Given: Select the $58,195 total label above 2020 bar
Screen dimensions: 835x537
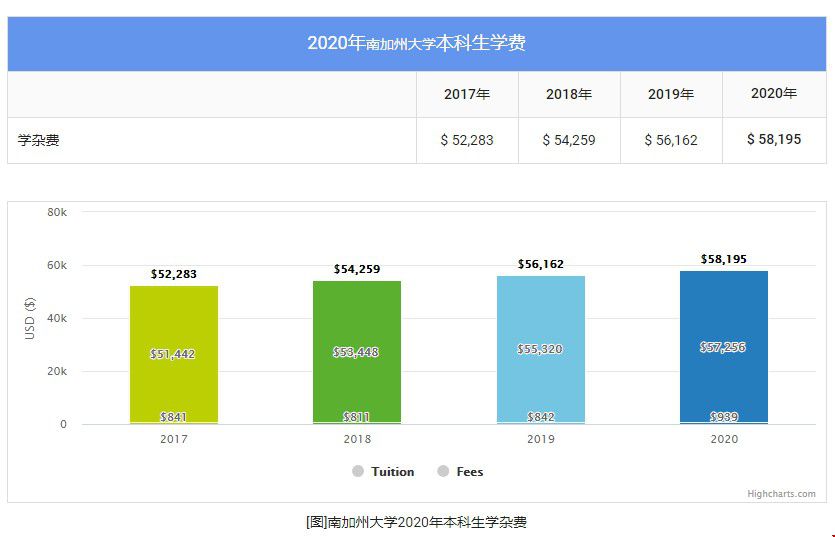Looking at the screenshot, I should click(724, 259).
